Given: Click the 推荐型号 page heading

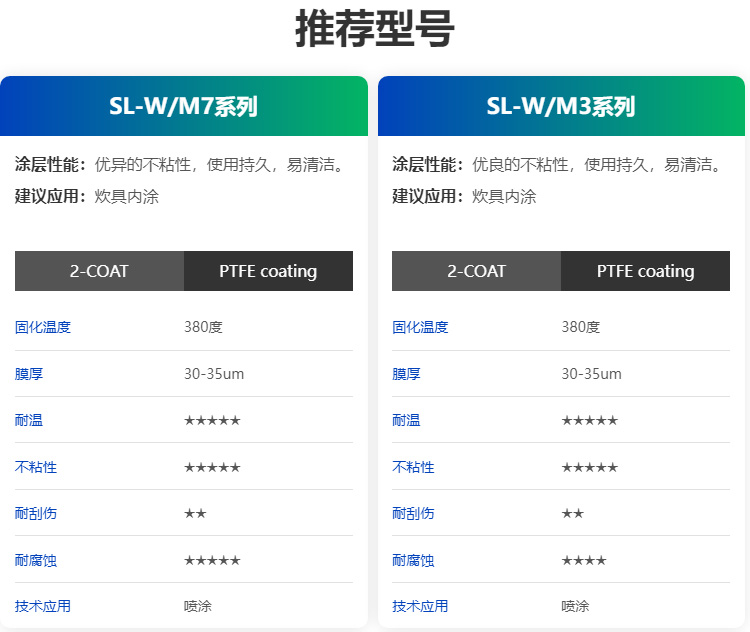Looking at the screenshot, I should (x=375, y=29).
